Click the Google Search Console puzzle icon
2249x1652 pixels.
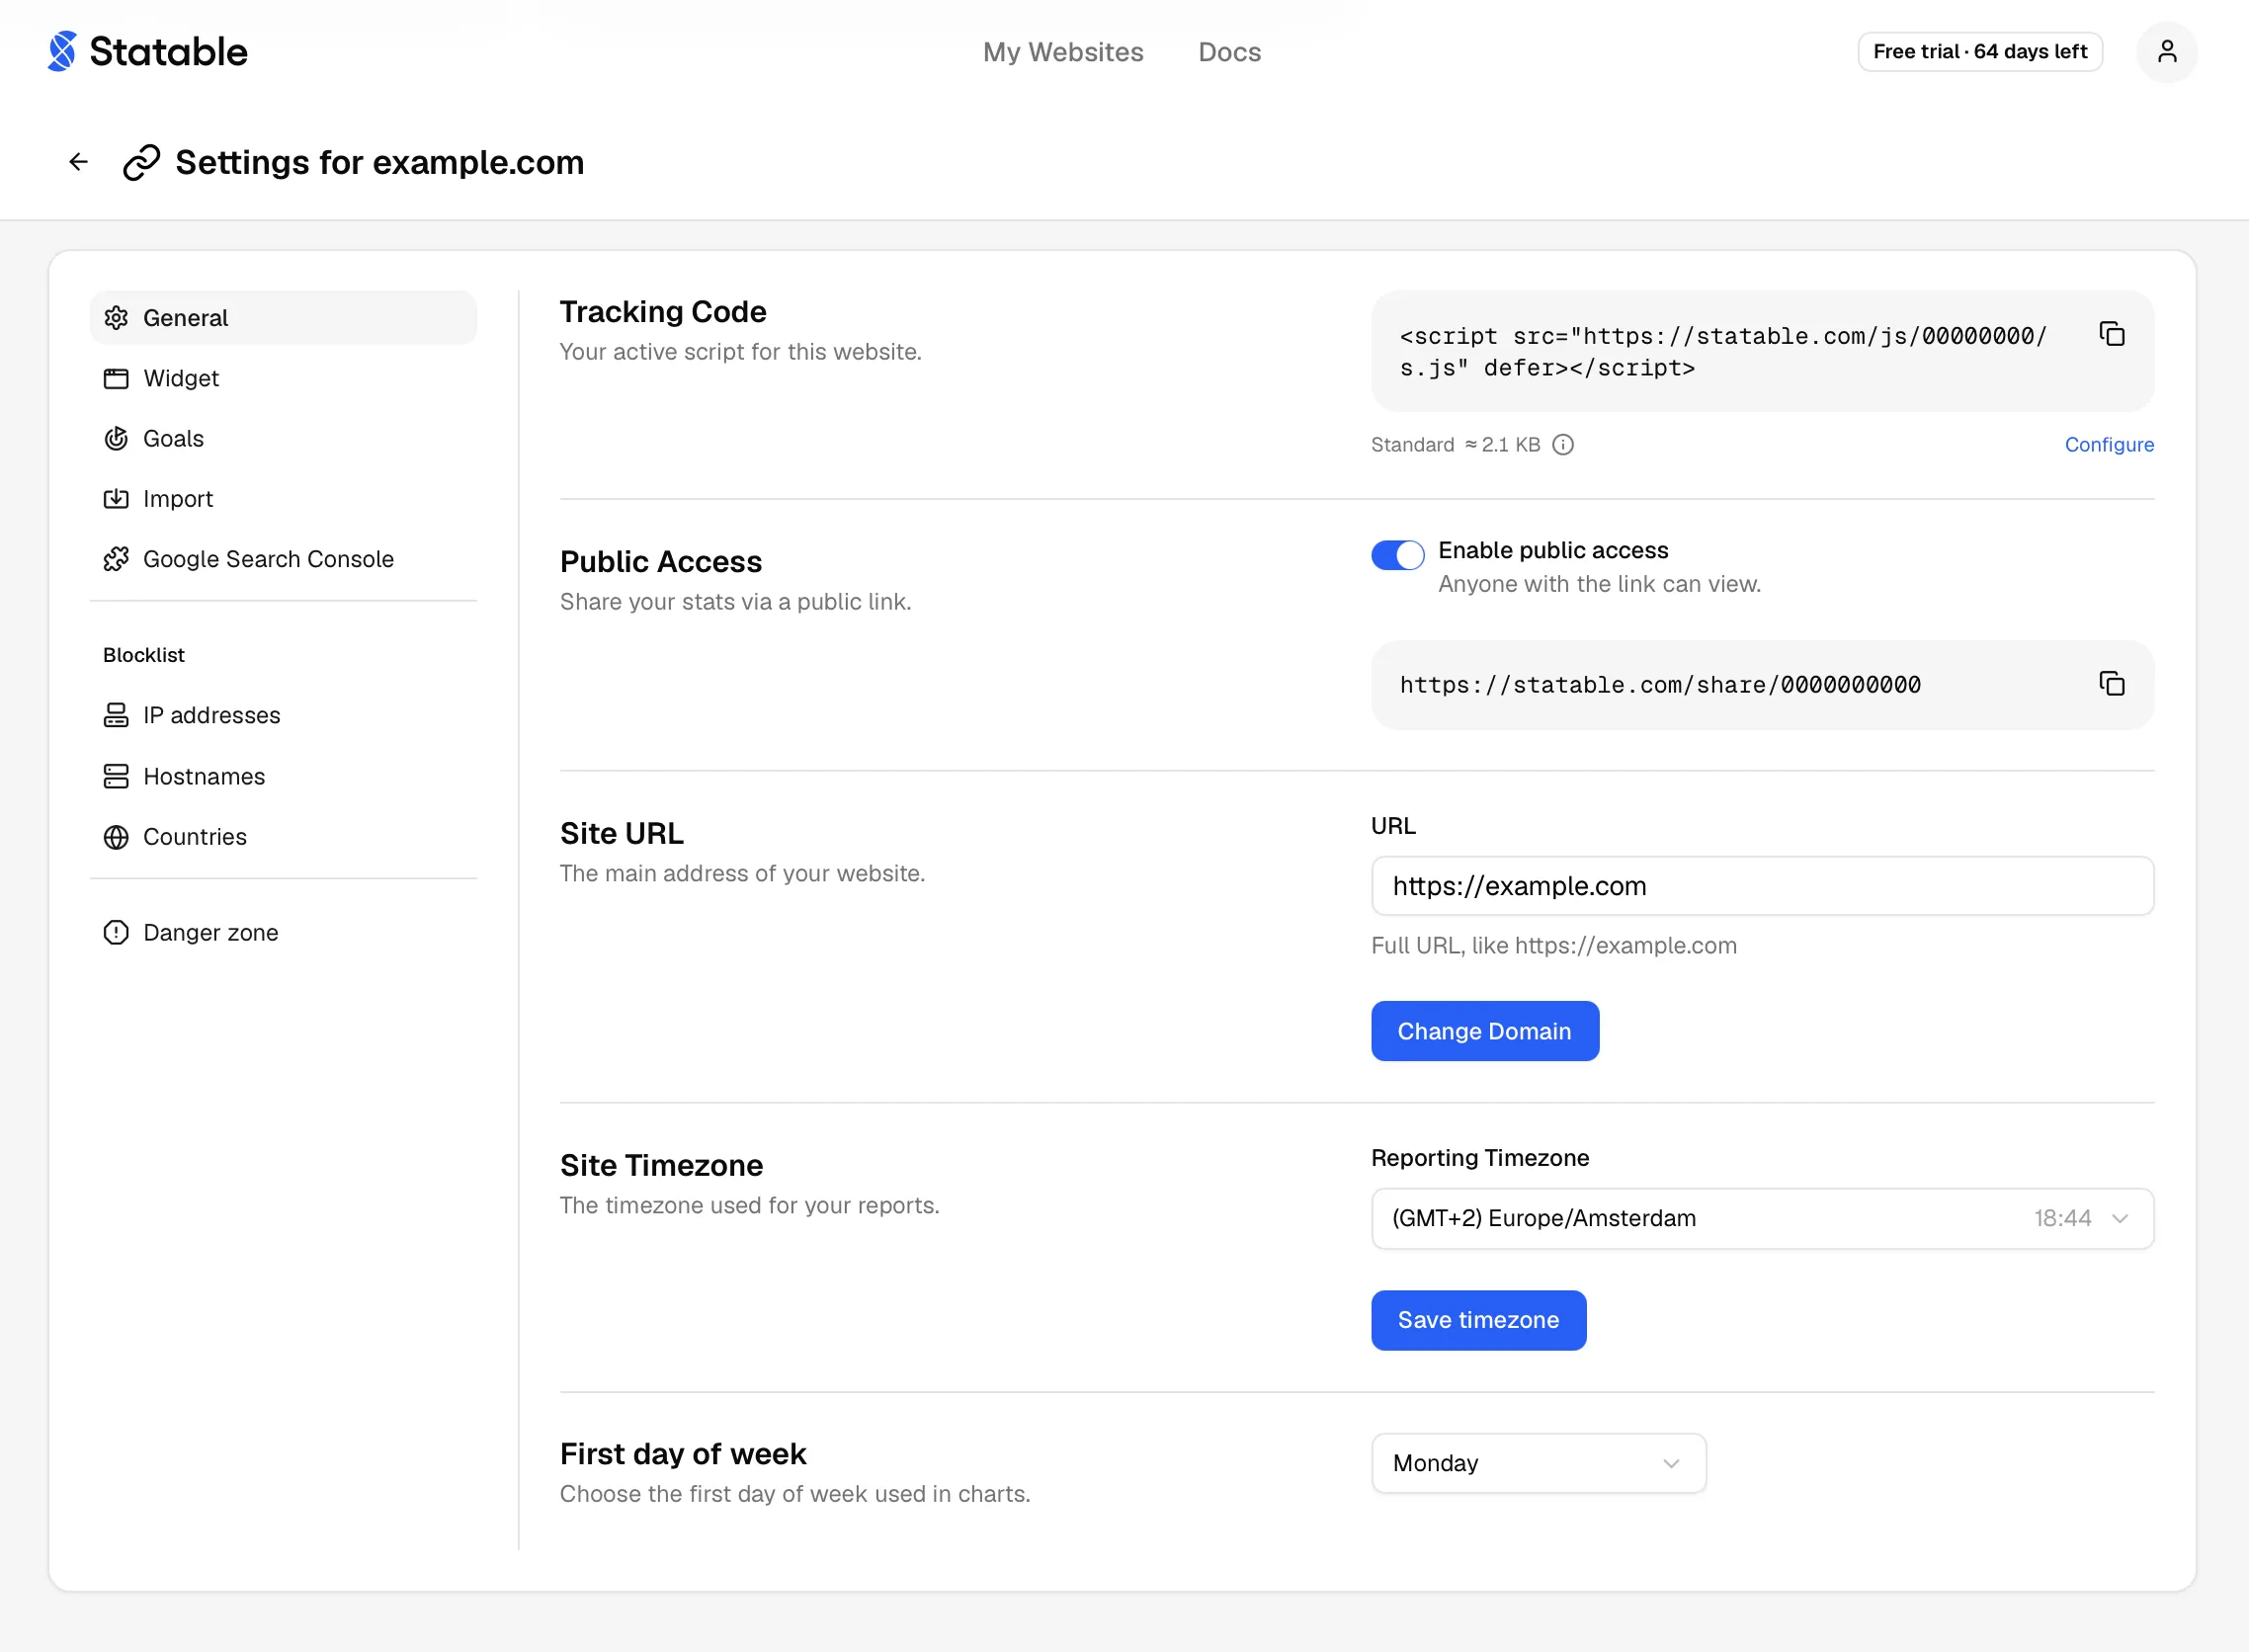[x=116, y=559]
